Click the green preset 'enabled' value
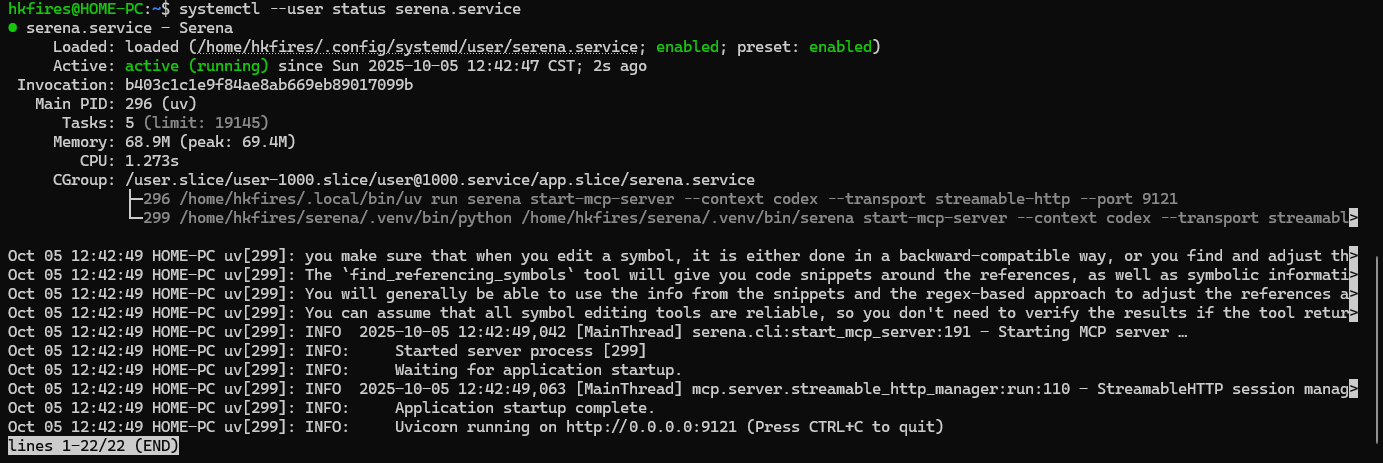The height and width of the screenshot is (463, 1383). point(840,47)
